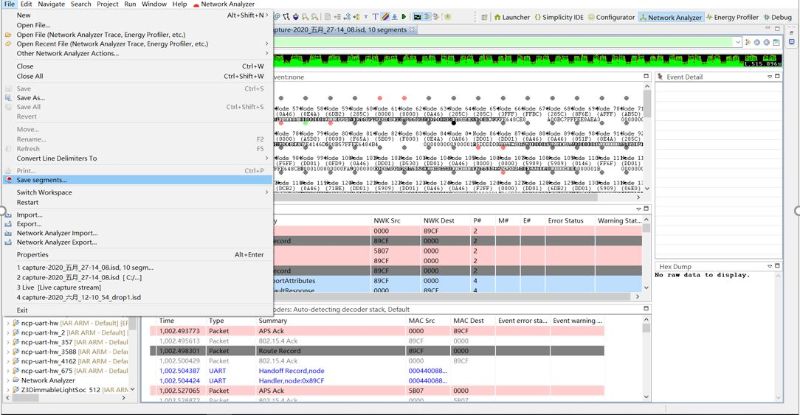The height and width of the screenshot is (415, 800).
Task: Click the first filter bar action icon
Action: pos(748,42)
